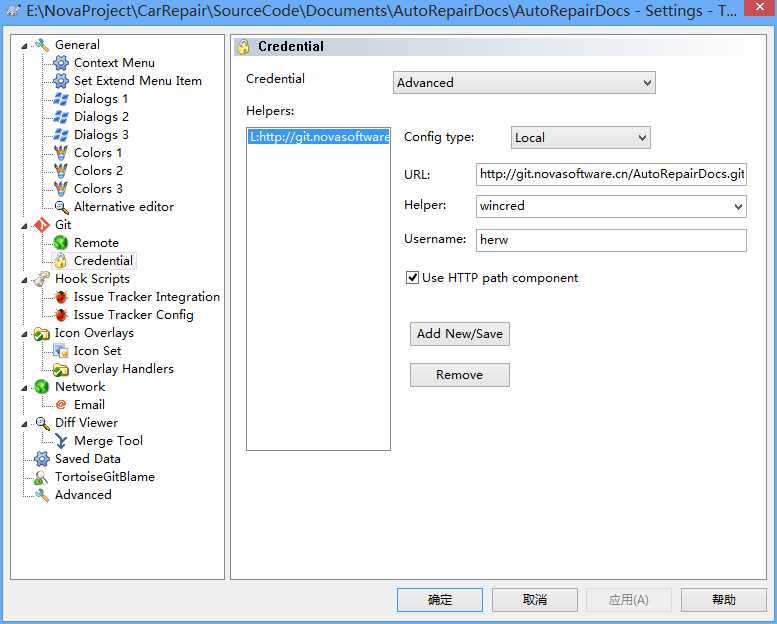Click the Hook Scripts icon
Viewport: 777px width, 624px height.
[x=42, y=279]
